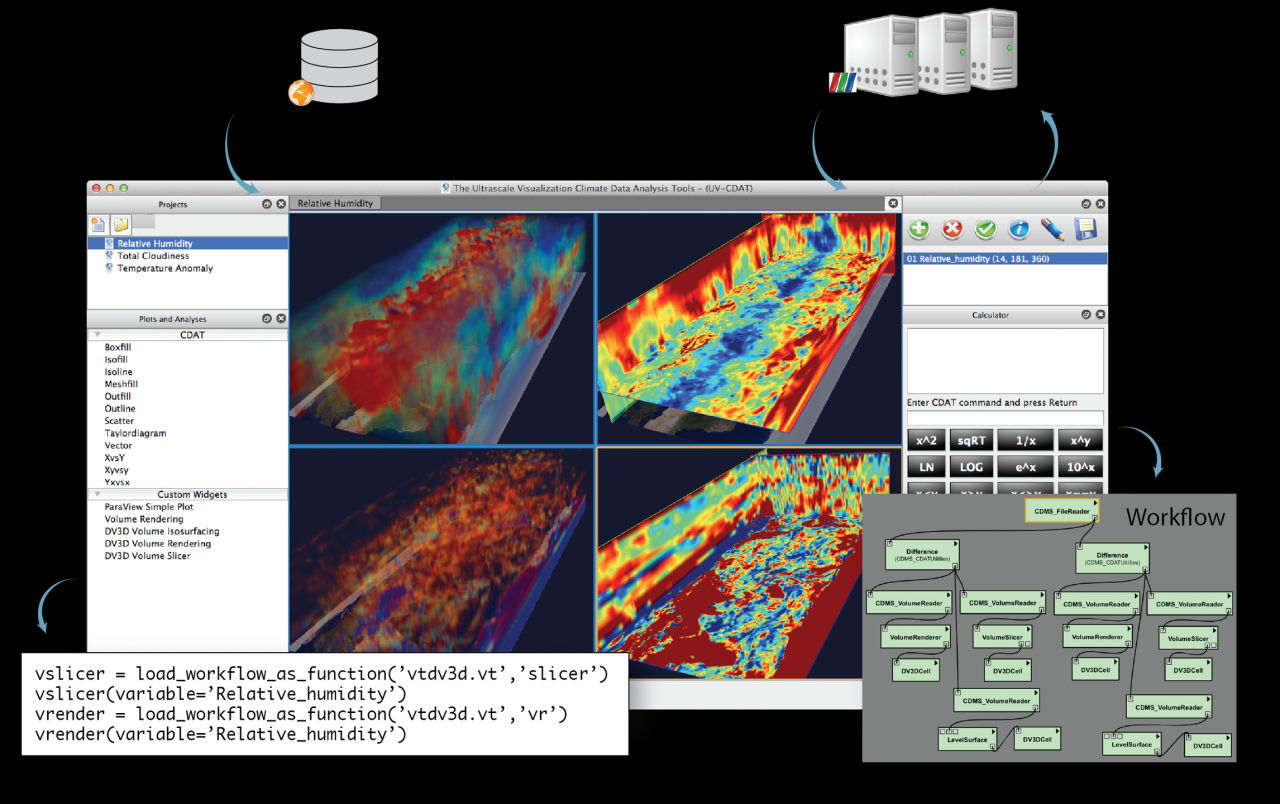Select Total Cloudiness project in tree
1280x804 pixels.
[x=152, y=256]
